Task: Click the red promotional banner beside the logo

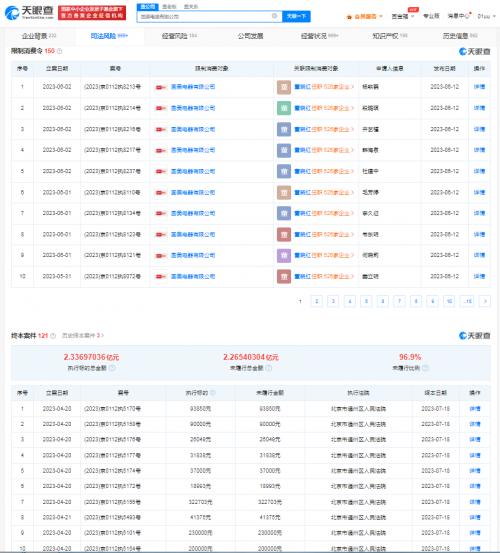Action: 92,13
